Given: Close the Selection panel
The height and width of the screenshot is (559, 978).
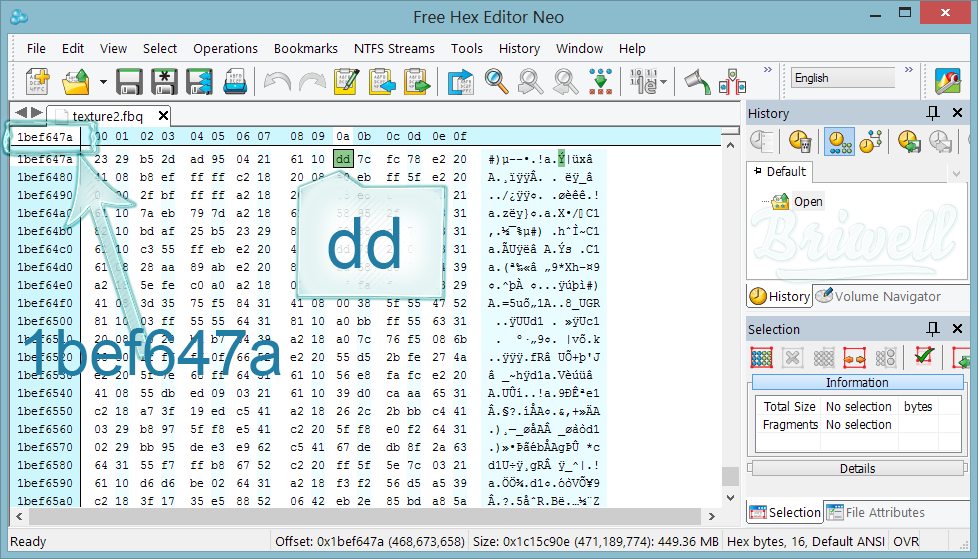Looking at the screenshot, I should coord(957,329).
